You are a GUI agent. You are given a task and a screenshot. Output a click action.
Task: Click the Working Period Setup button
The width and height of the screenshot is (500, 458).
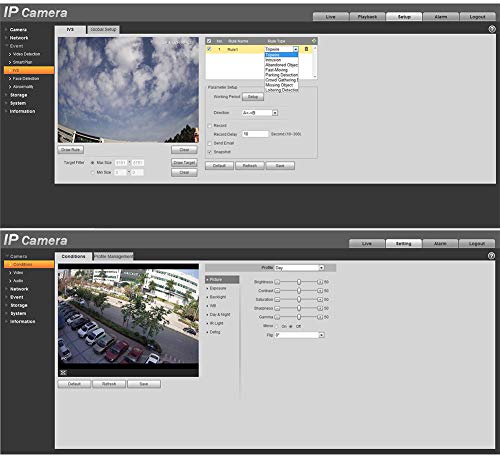click(x=253, y=97)
